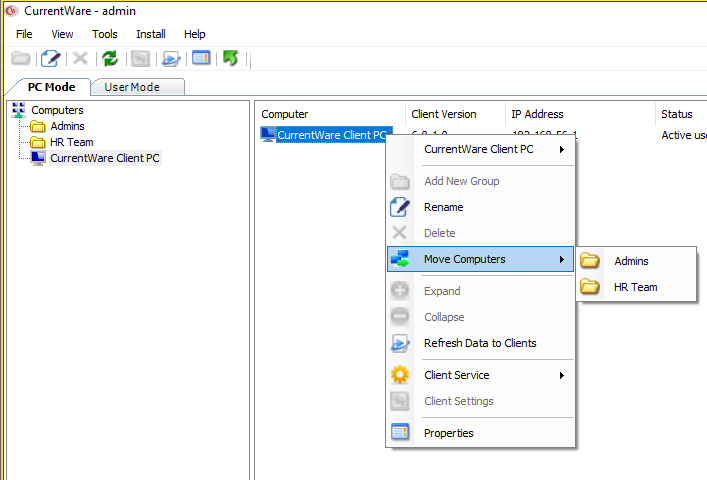Open the Tools menu

point(105,34)
